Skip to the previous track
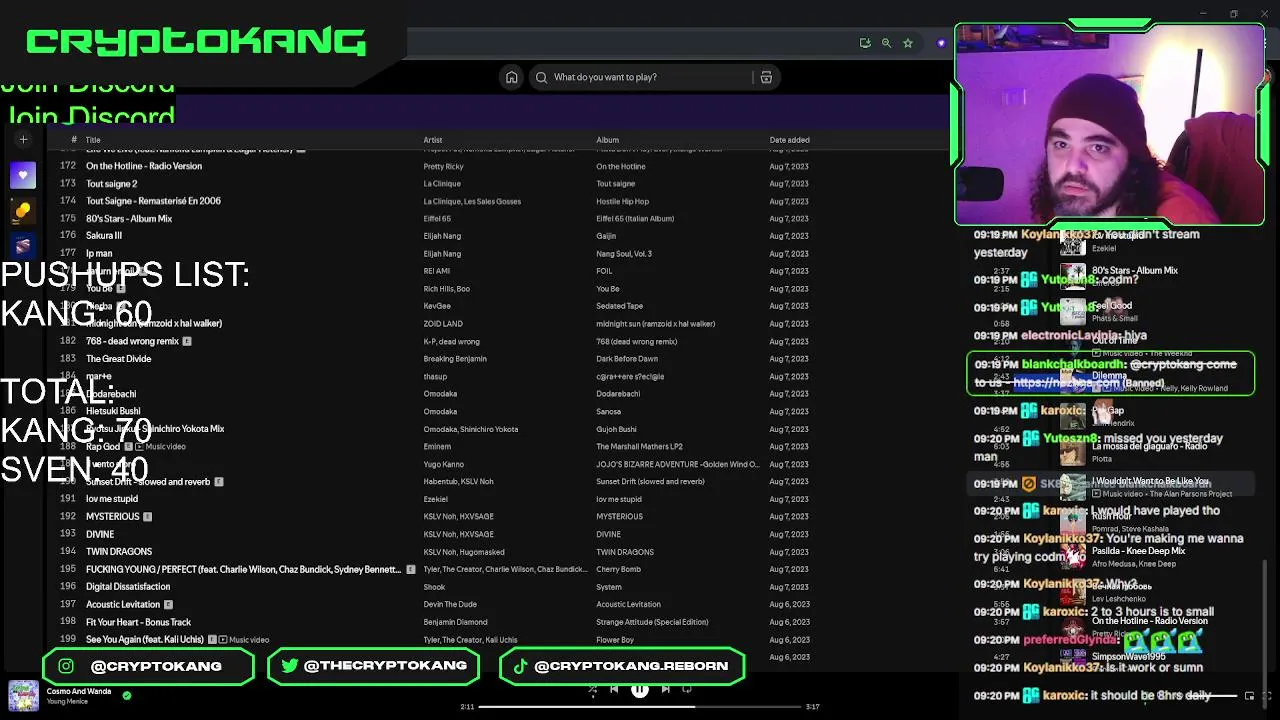Image resolution: width=1280 pixels, height=720 pixels. (614, 689)
